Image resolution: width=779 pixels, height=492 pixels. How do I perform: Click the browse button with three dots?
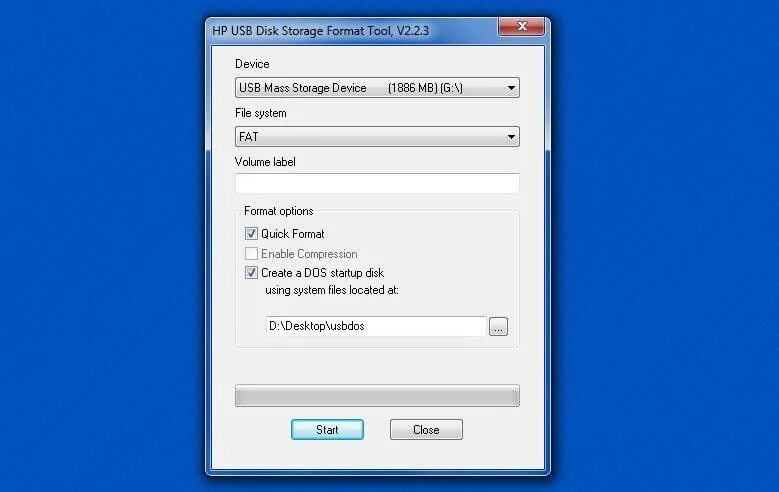(x=498, y=327)
